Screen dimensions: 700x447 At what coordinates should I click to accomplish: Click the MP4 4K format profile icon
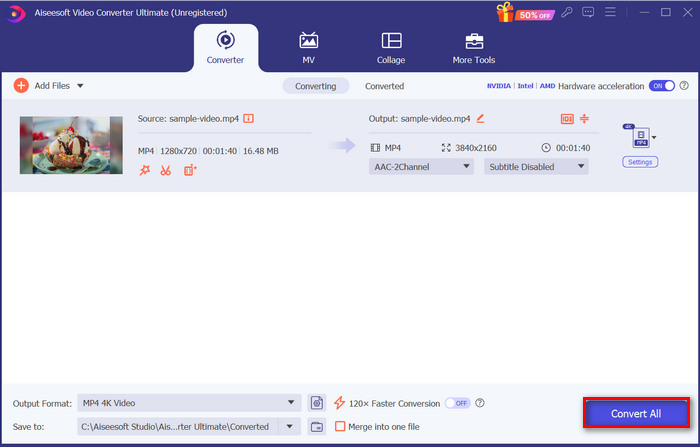(x=641, y=137)
